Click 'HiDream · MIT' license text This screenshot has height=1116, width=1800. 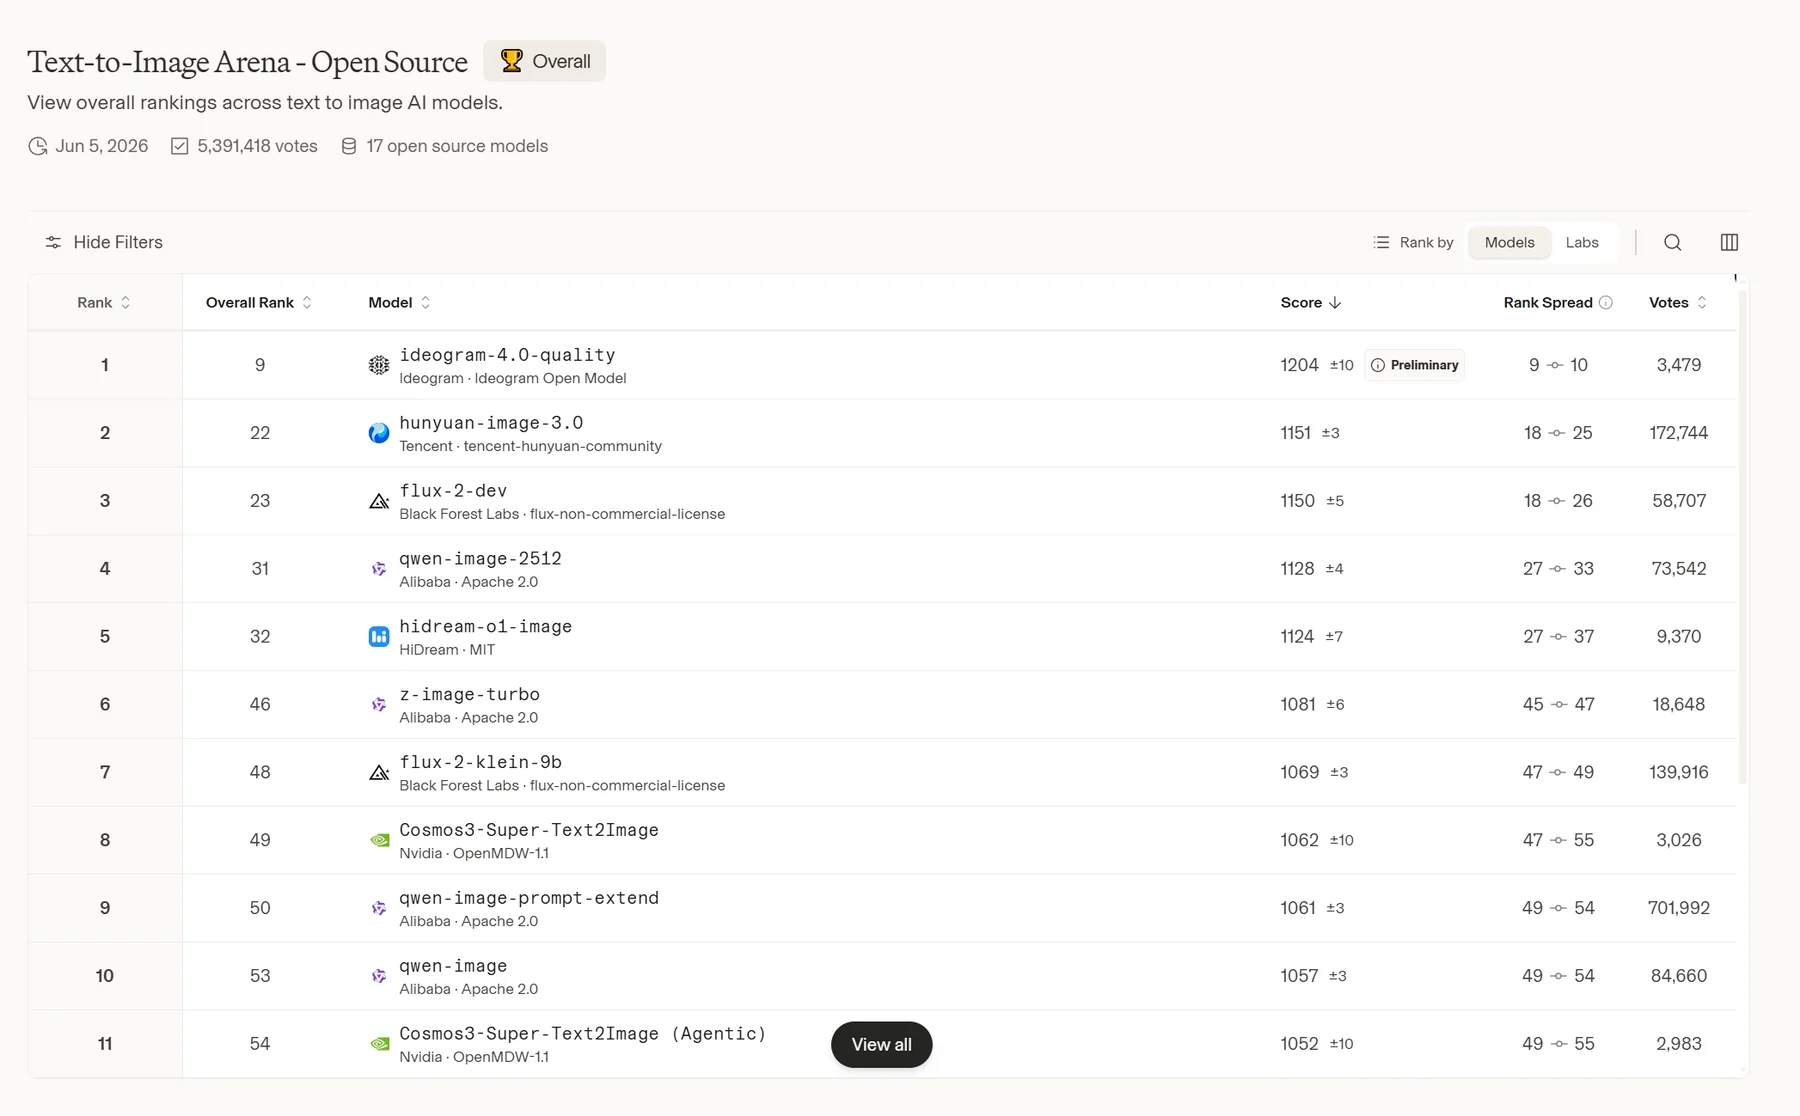click(447, 650)
